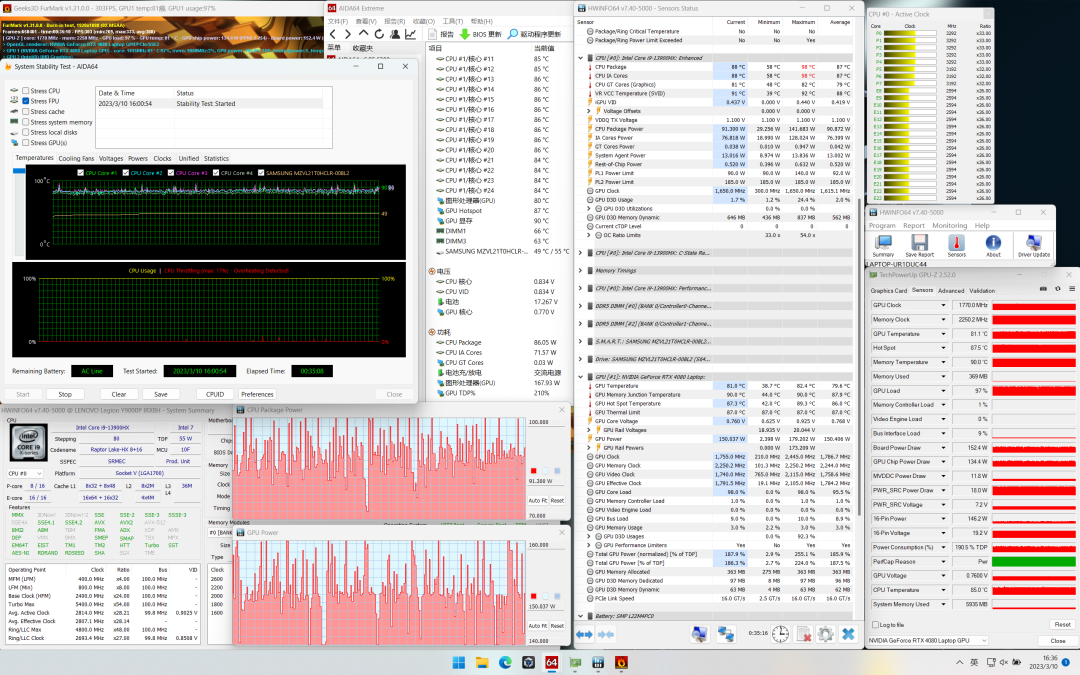Open the Hot Spot sensor dropdown in GPU-Z
The width and height of the screenshot is (1080, 675).
(944, 348)
